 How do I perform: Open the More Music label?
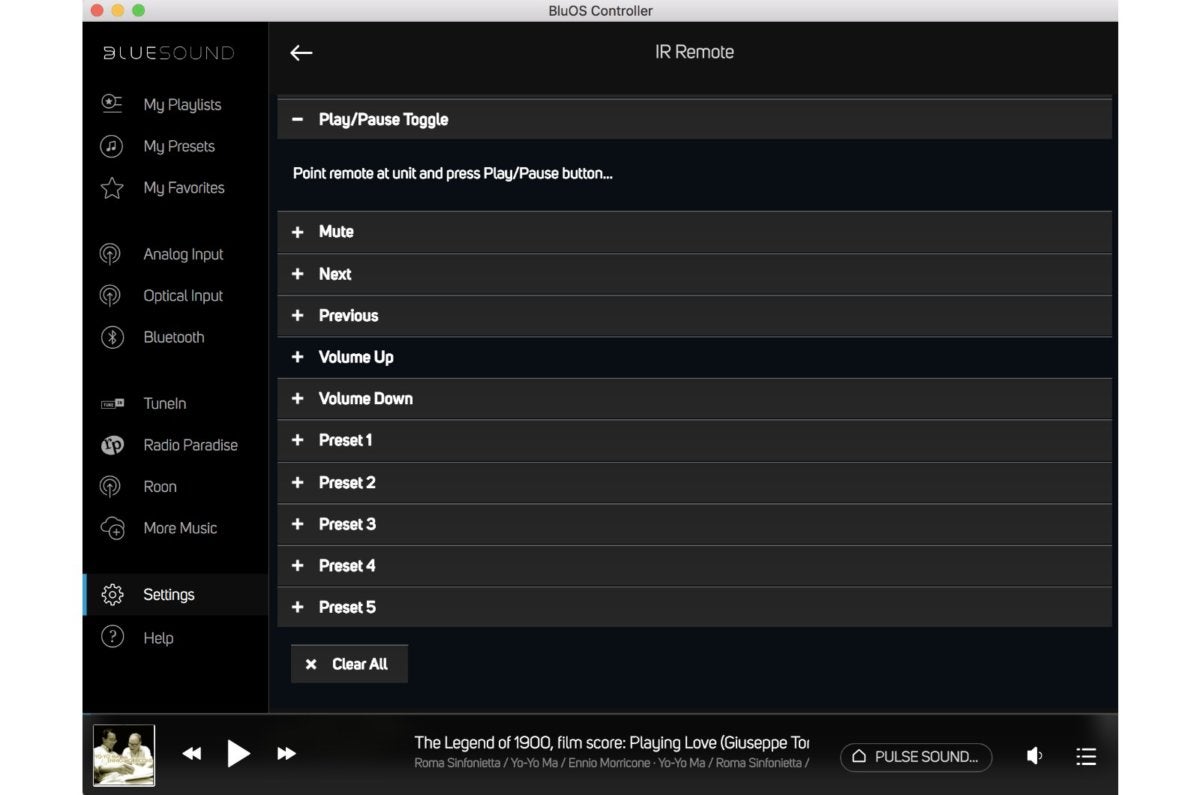[x=180, y=528]
